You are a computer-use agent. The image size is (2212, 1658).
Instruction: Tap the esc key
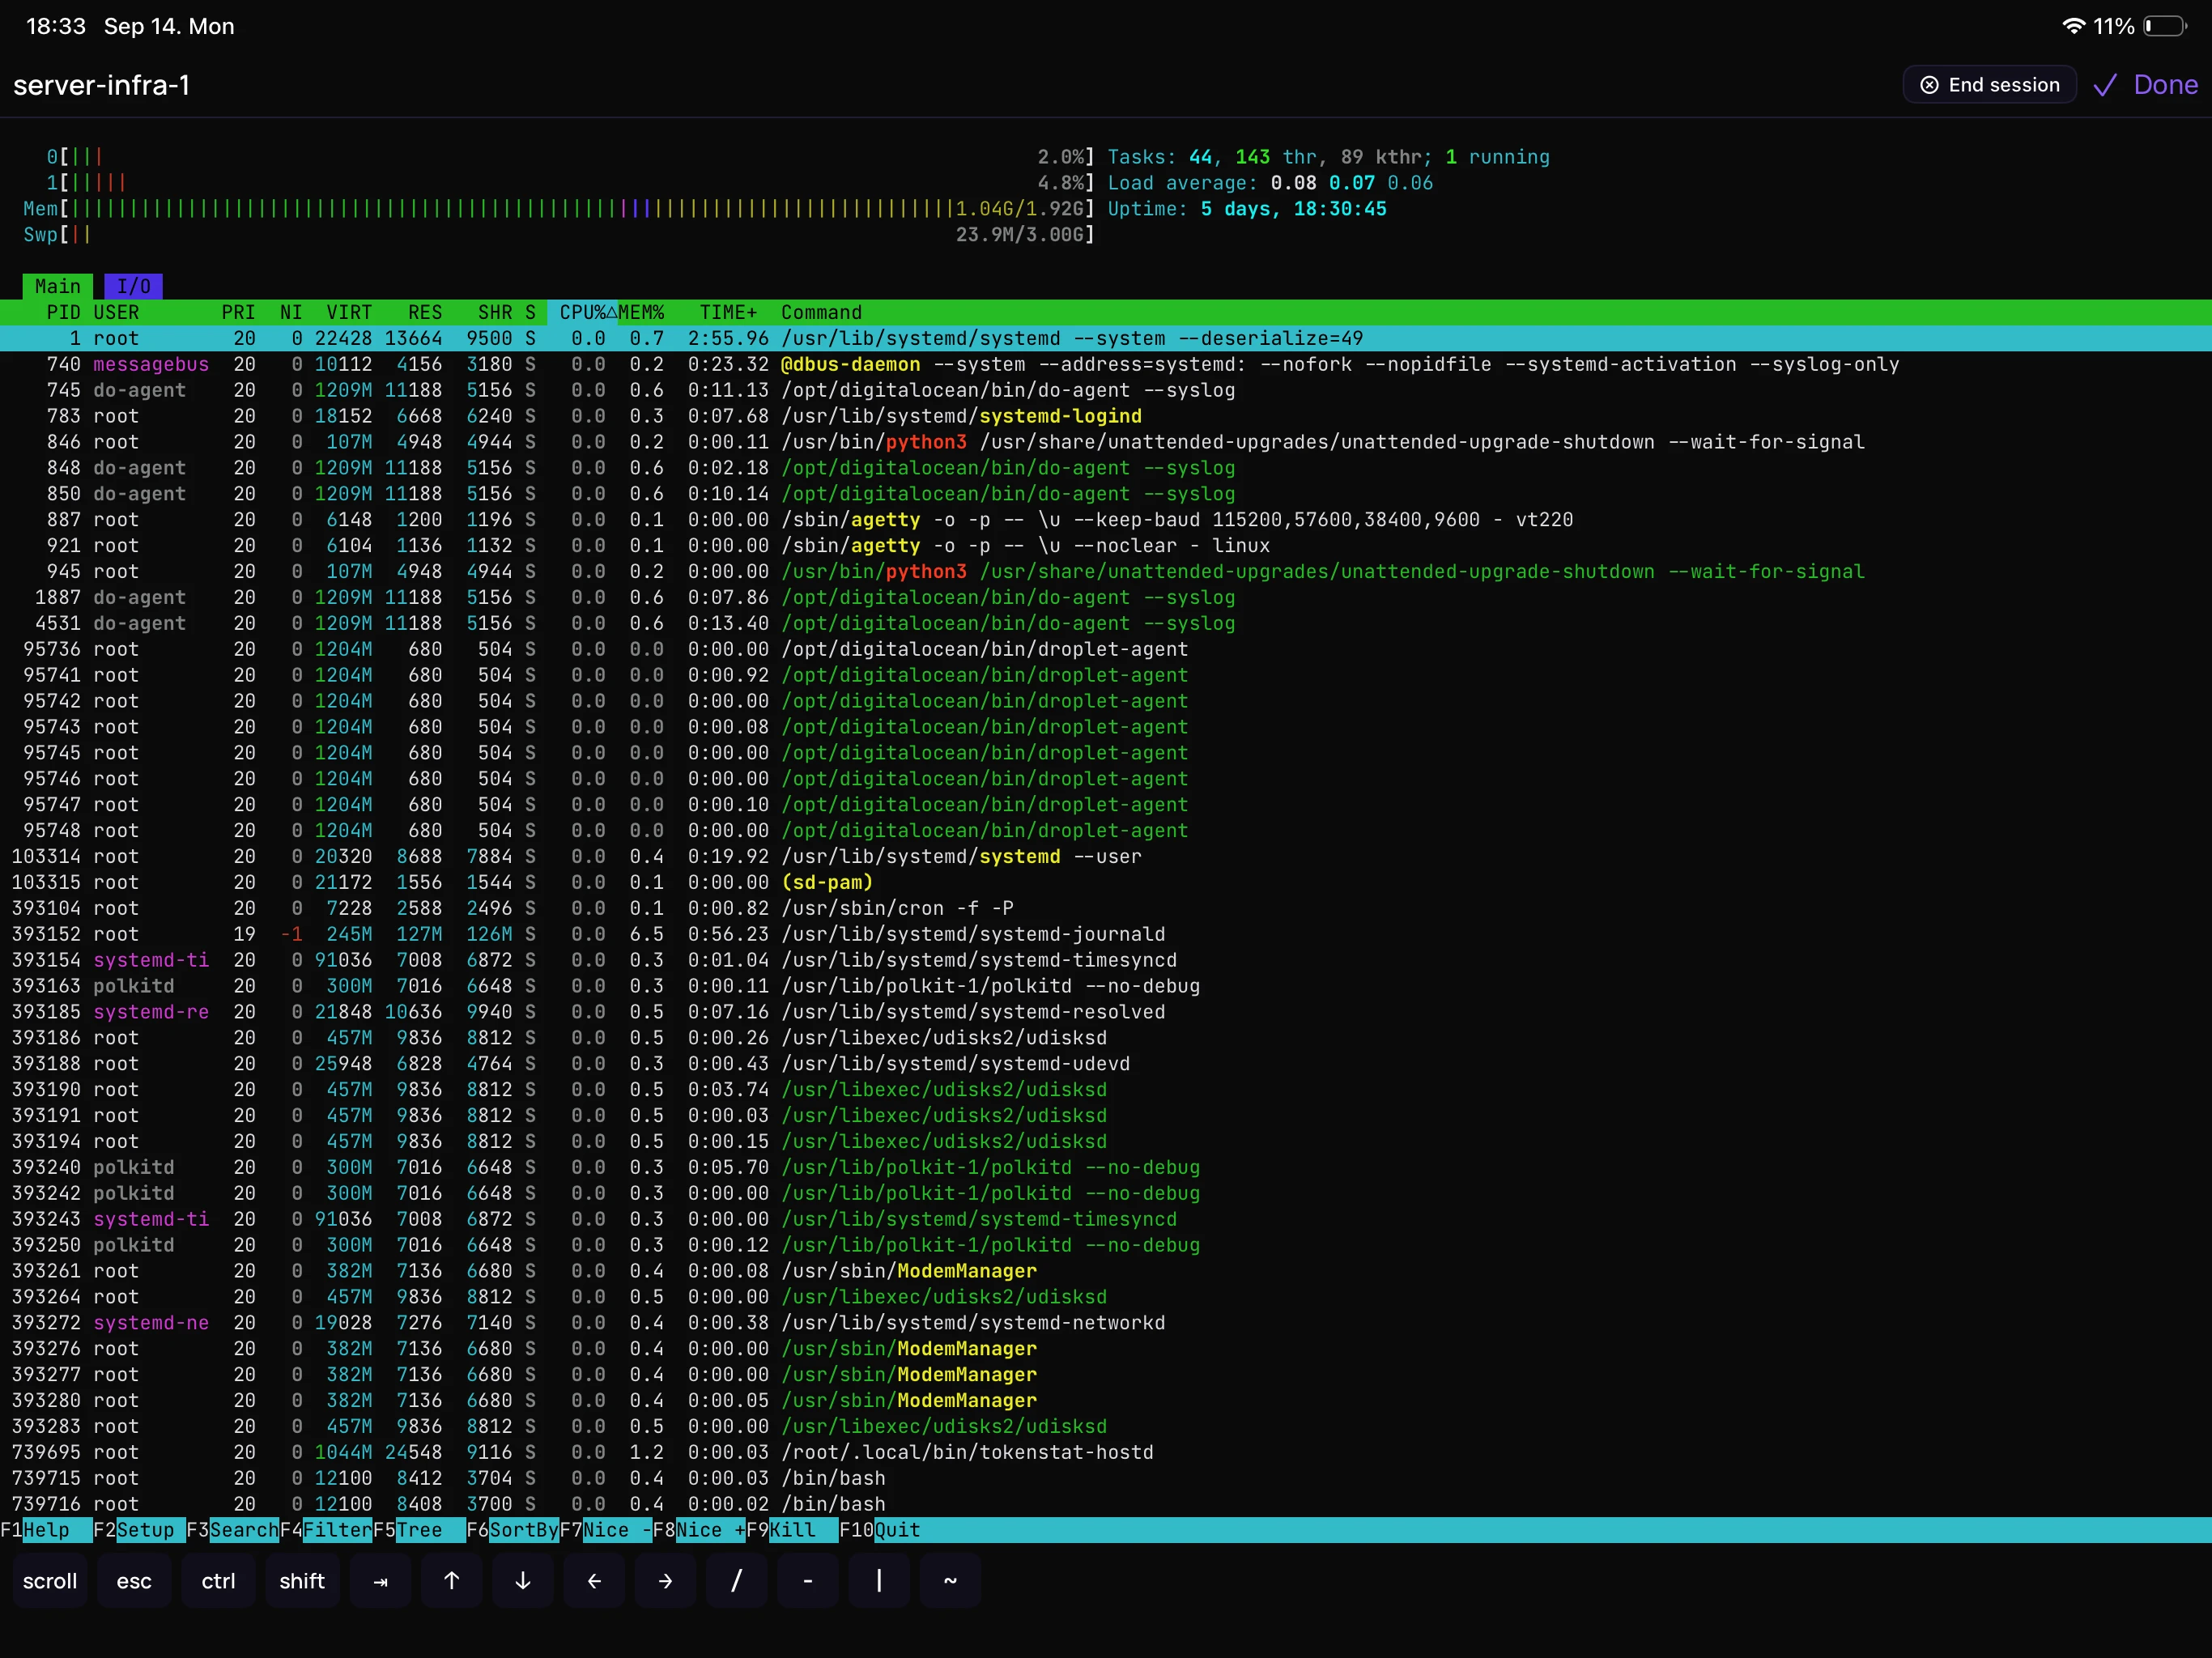click(134, 1581)
